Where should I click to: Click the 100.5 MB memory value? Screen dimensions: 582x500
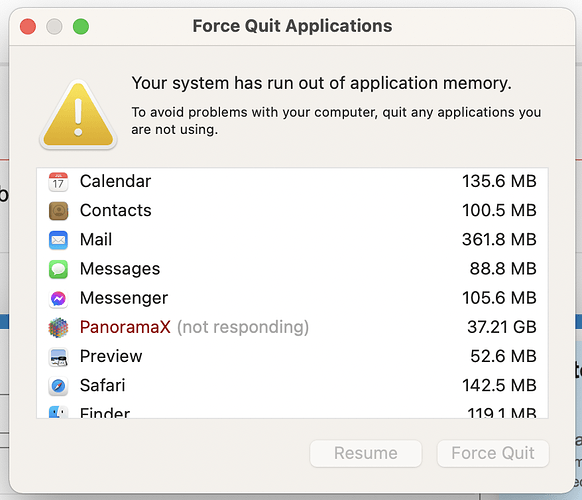[x=499, y=210]
